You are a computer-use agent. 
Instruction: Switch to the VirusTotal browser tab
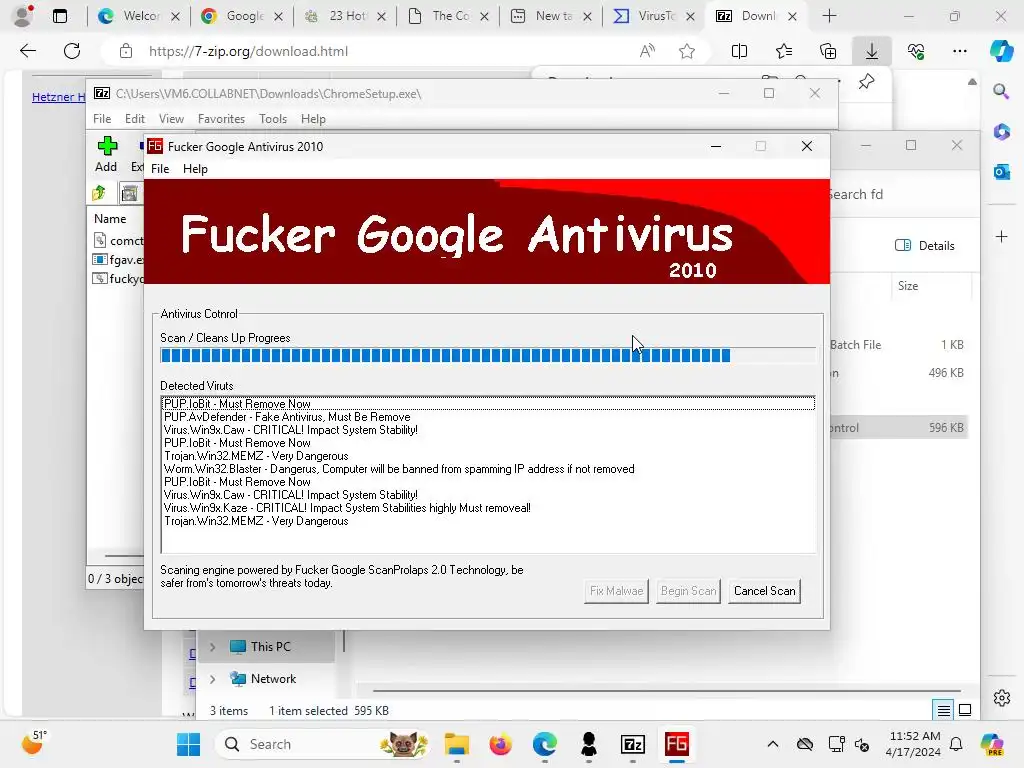654,16
